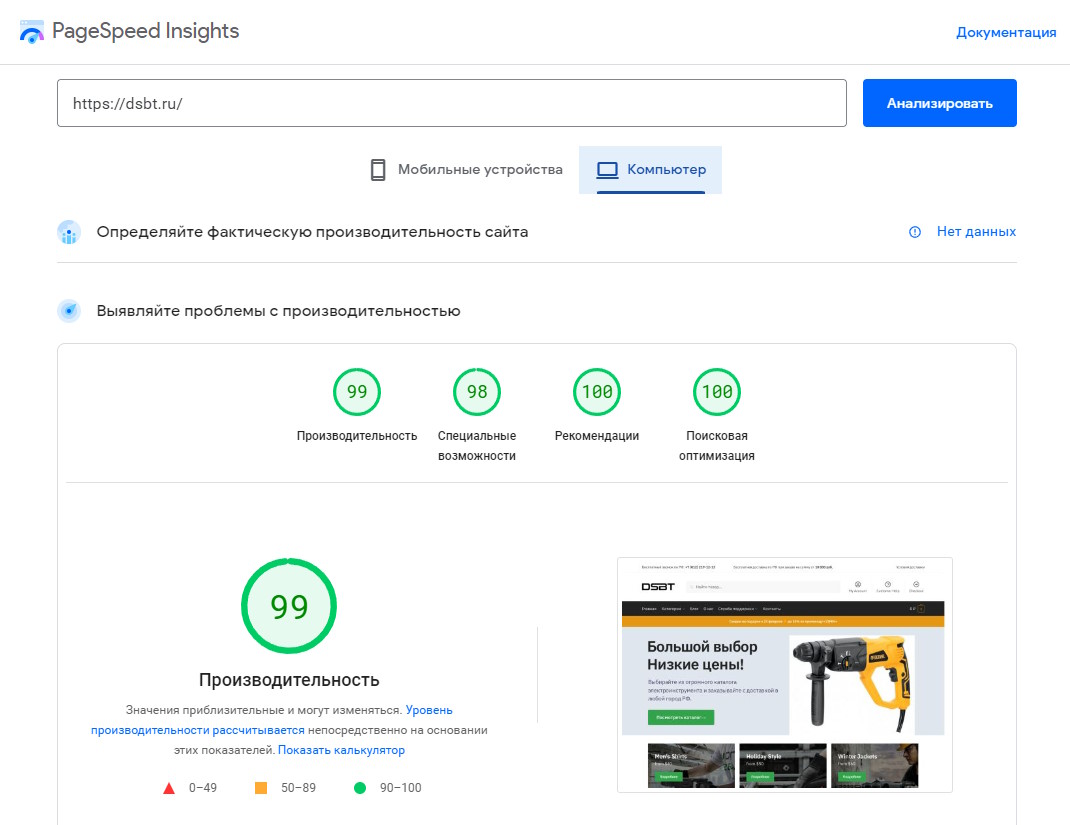This screenshot has height=825, width=1070.
Task: Click the dsbt.ru page screenshot thumbnail
Action: pyautogui.click(x=785, y=675)
